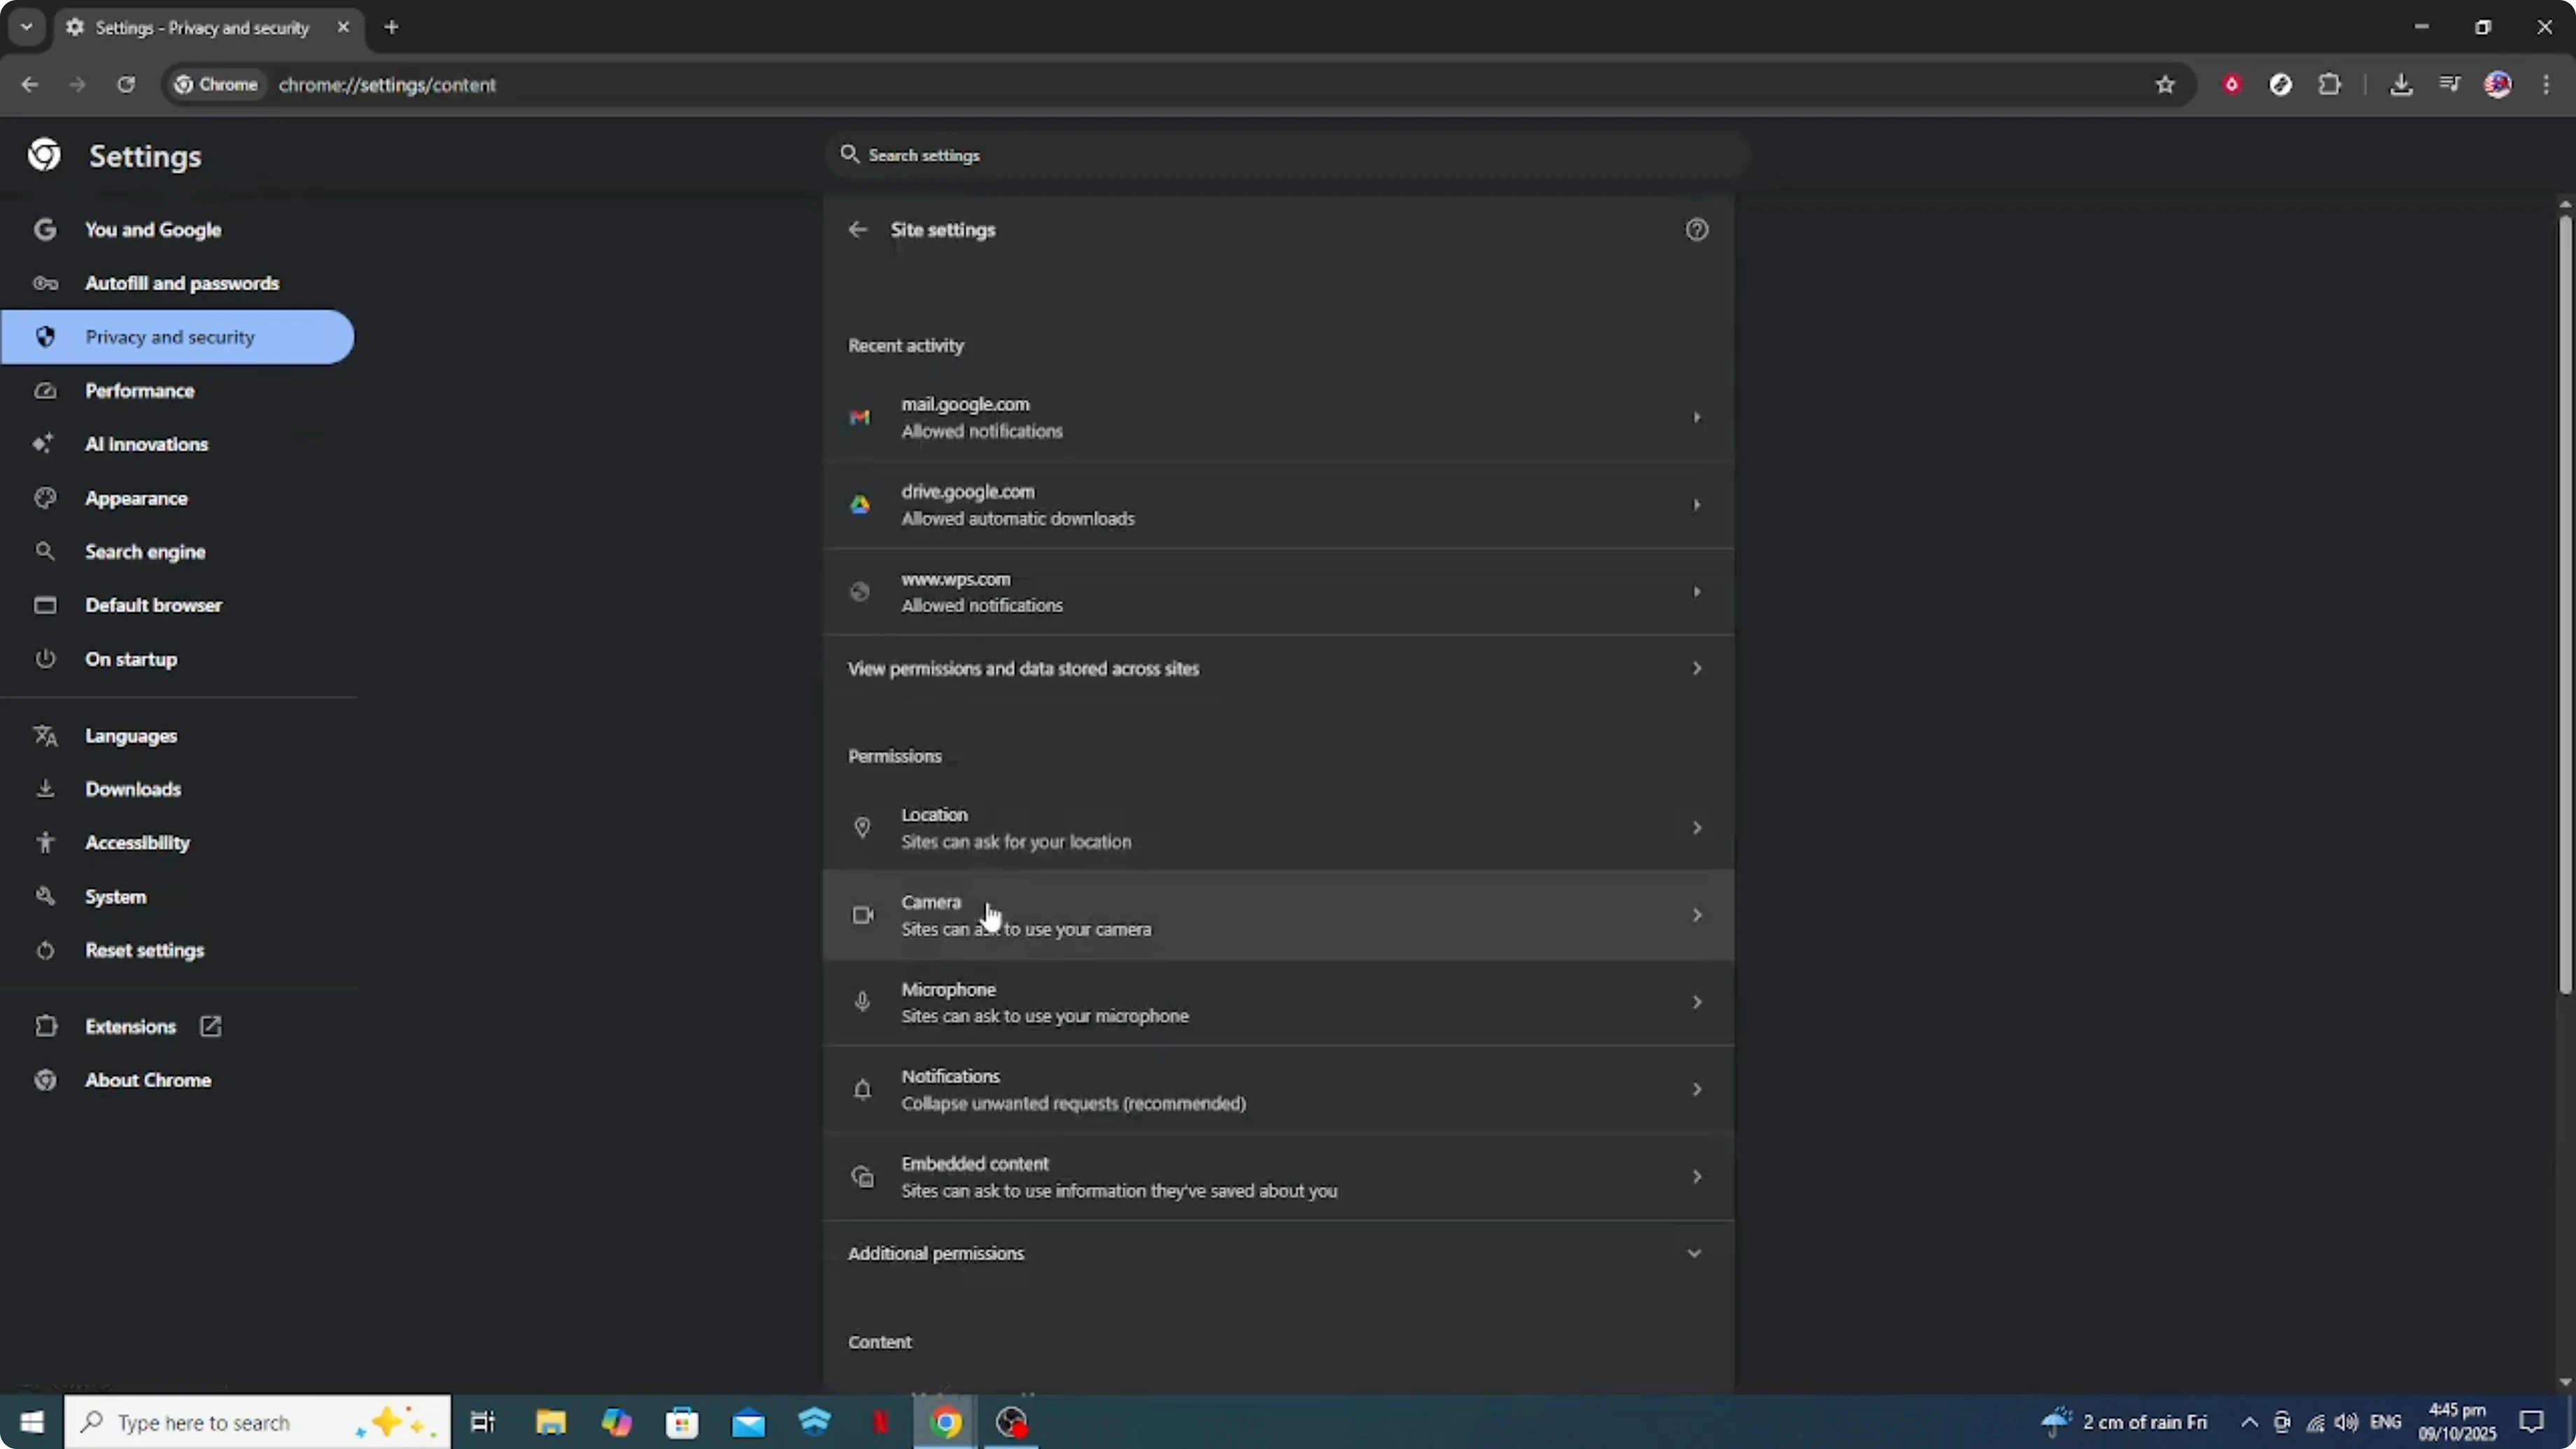Open OBS Studio from the taskbar

coord(1011,1422)
